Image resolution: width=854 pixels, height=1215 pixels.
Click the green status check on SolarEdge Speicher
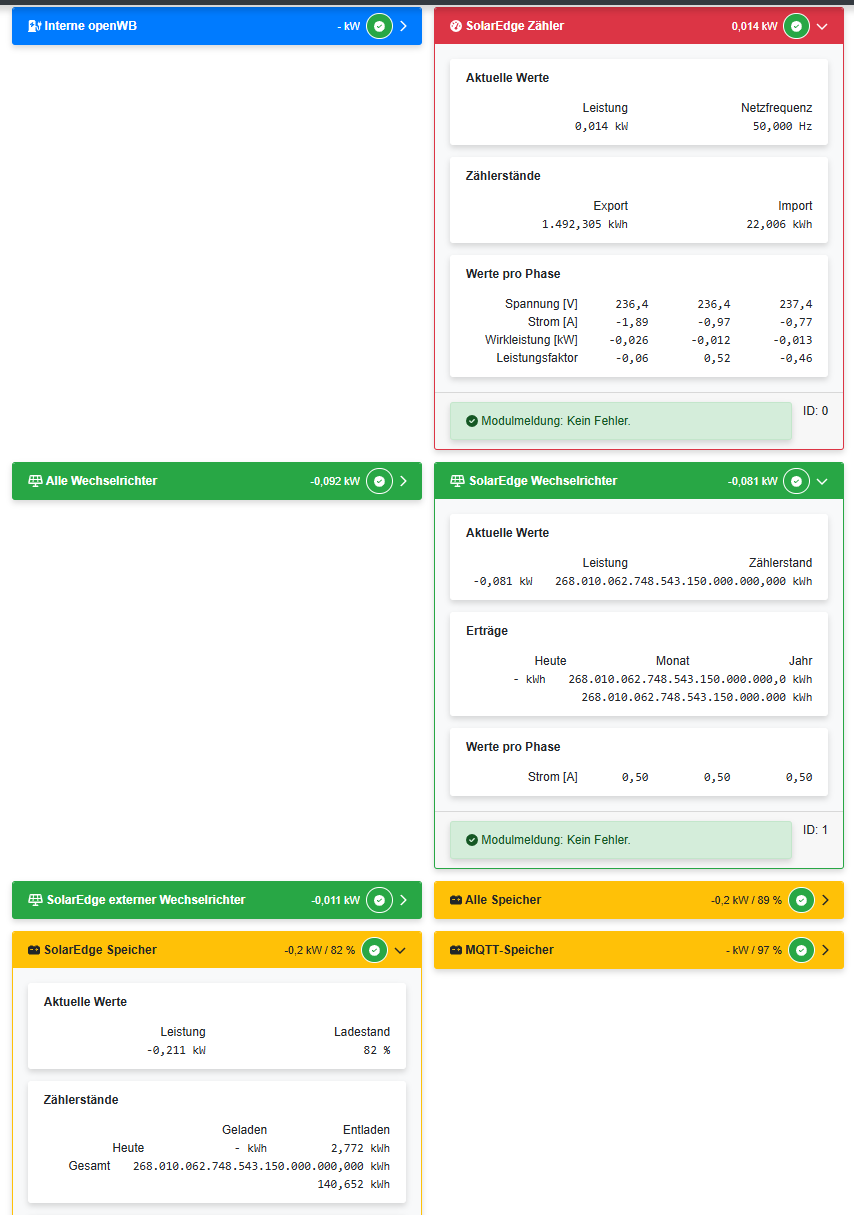374,950
